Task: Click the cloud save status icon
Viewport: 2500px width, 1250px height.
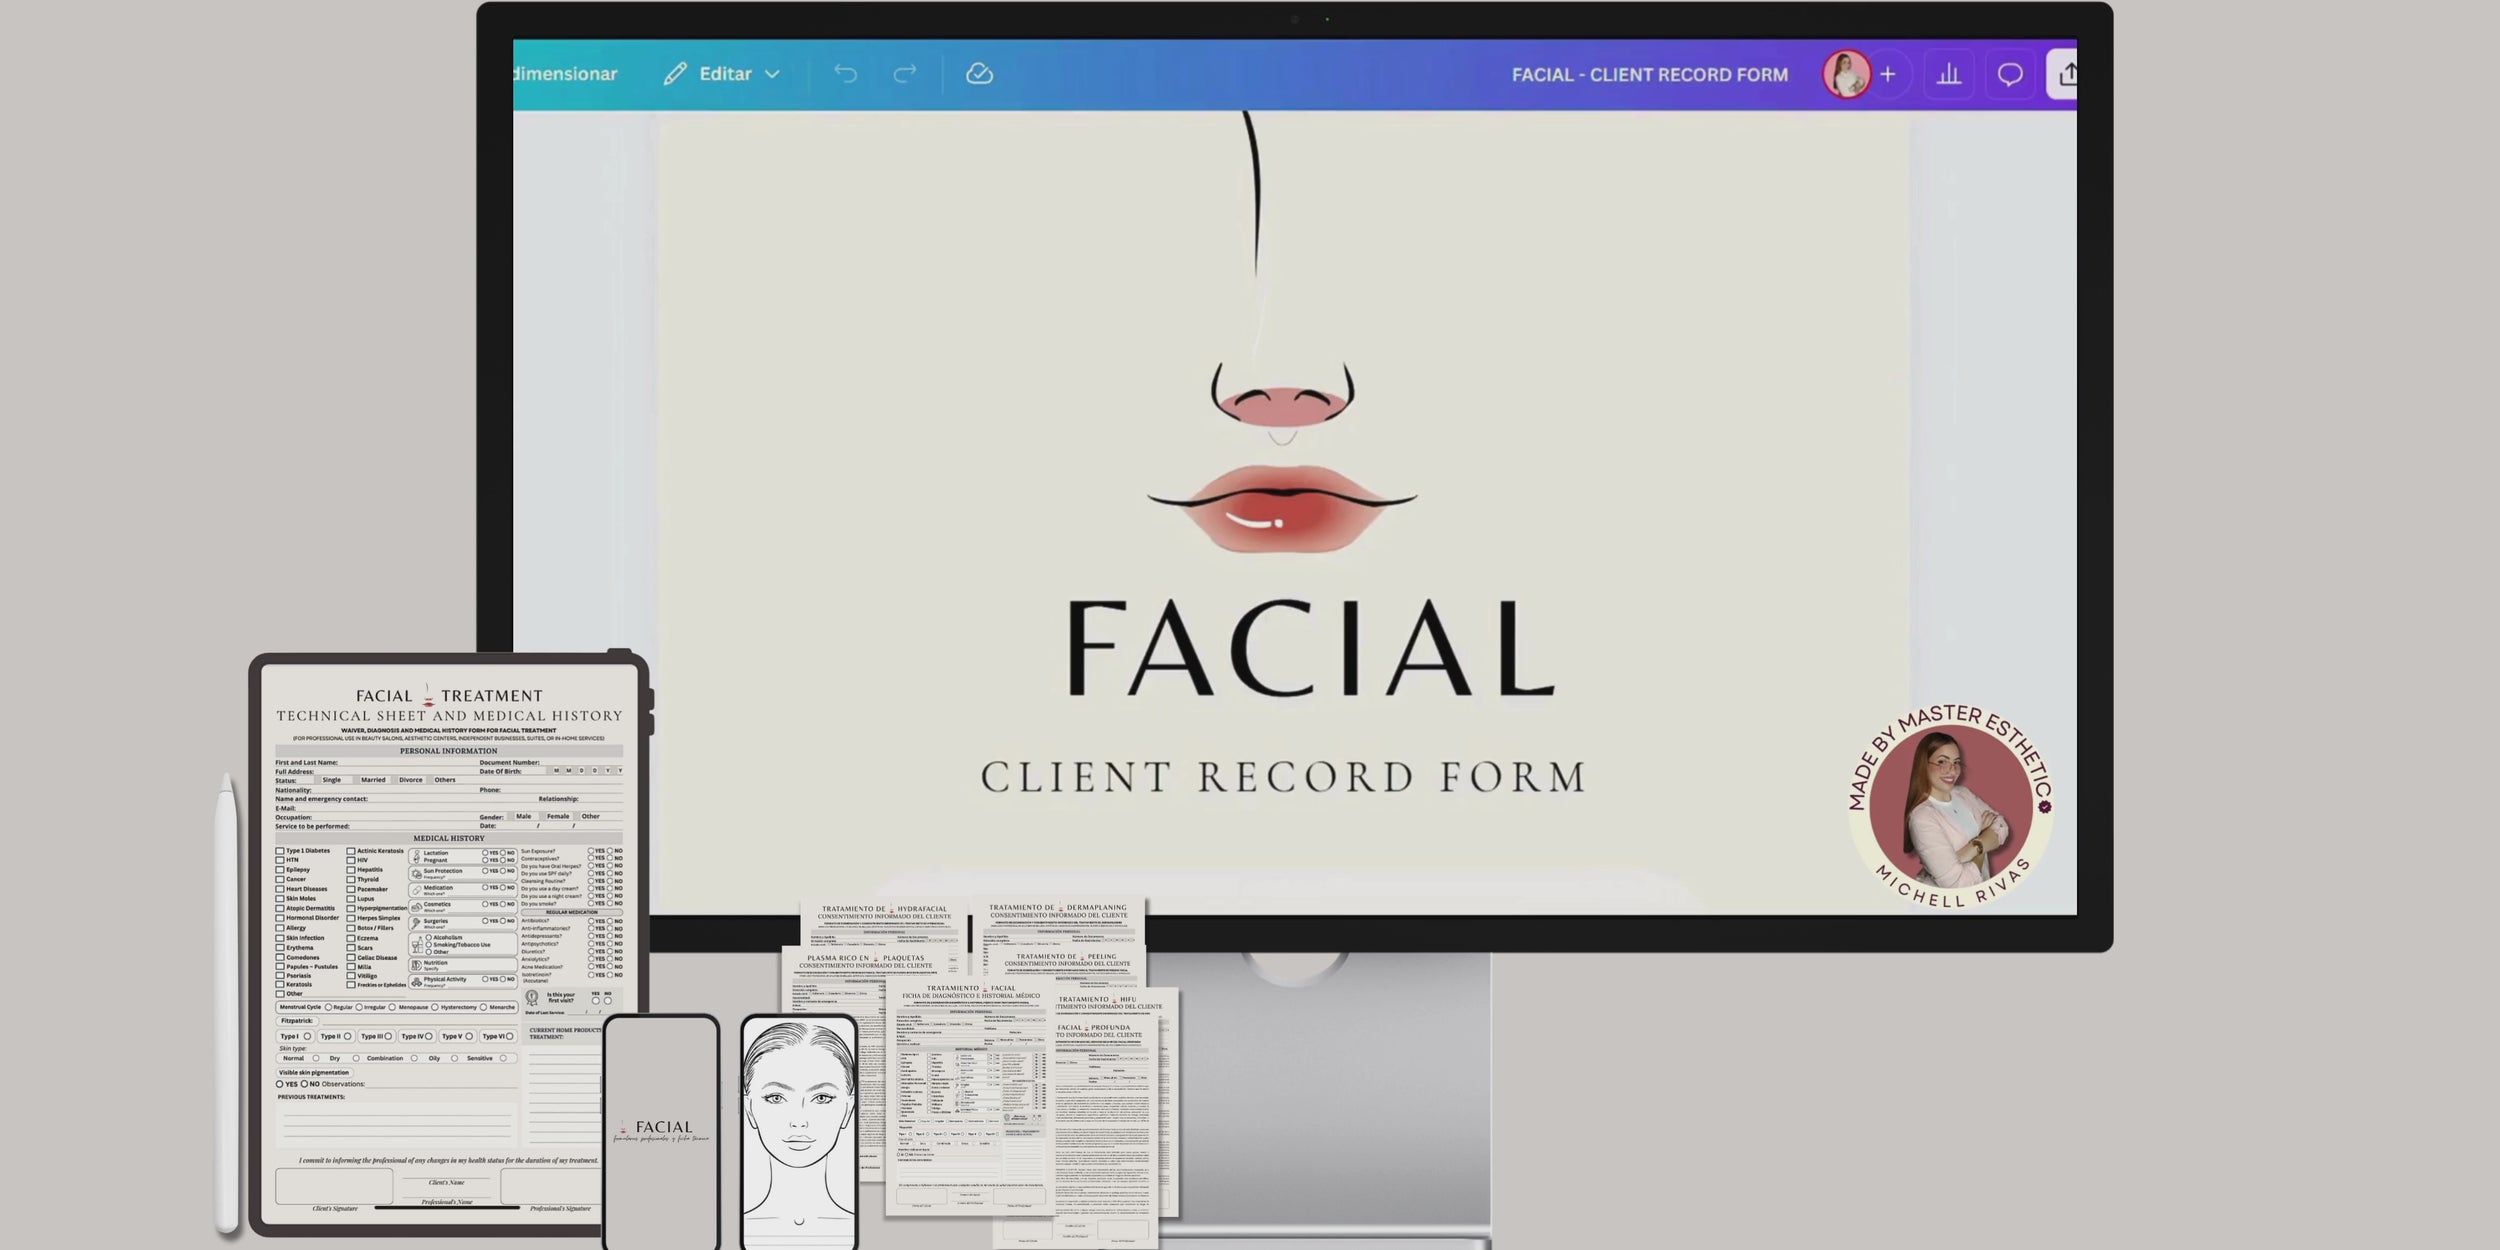Action: coord(979,74)
